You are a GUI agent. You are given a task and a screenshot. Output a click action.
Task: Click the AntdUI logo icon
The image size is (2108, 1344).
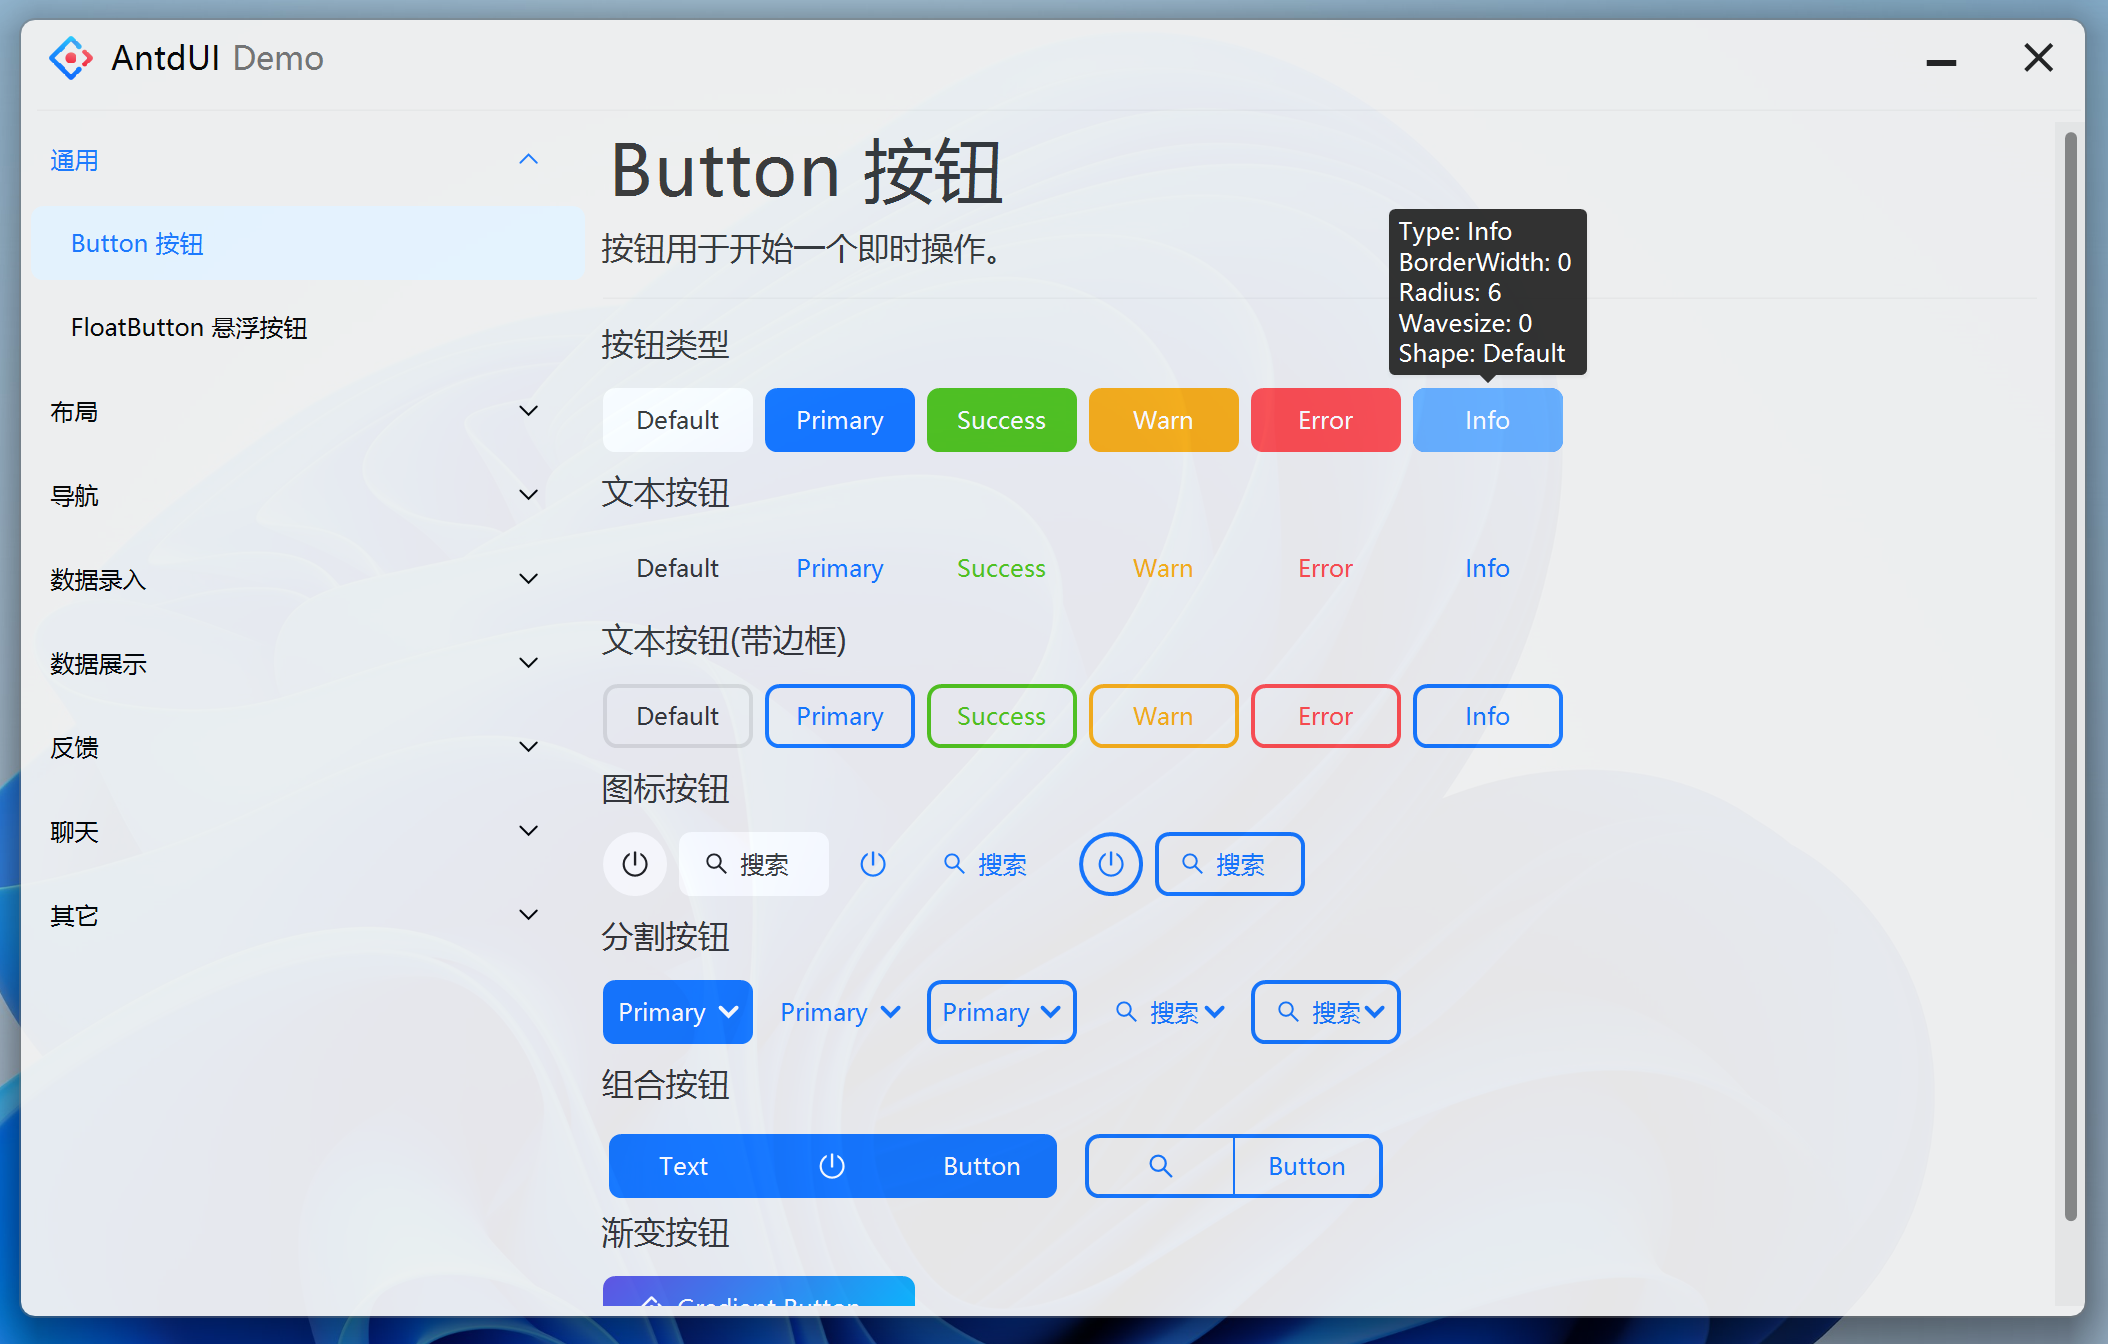click(x=71, y=58)
